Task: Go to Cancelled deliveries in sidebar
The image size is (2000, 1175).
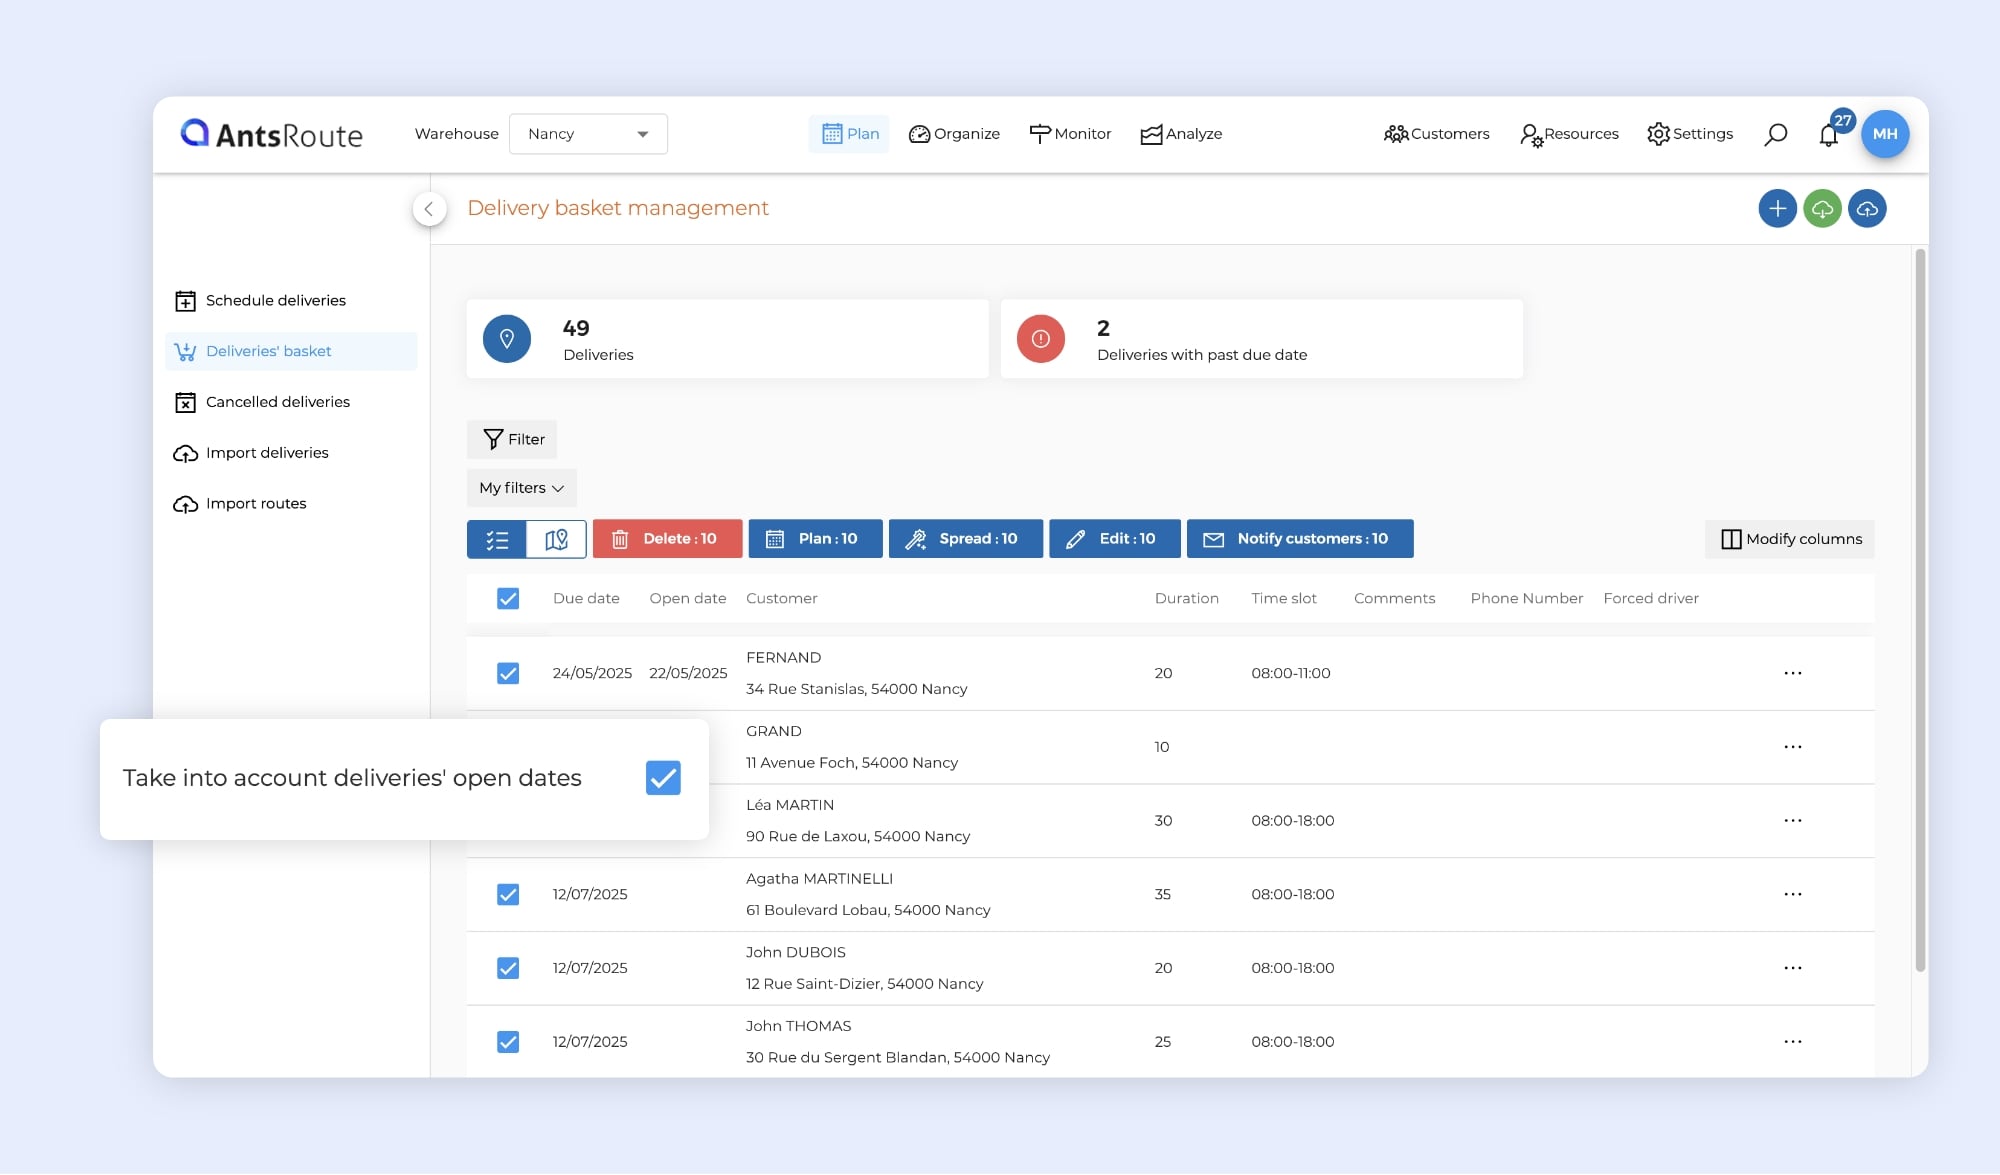Action: 277,402
